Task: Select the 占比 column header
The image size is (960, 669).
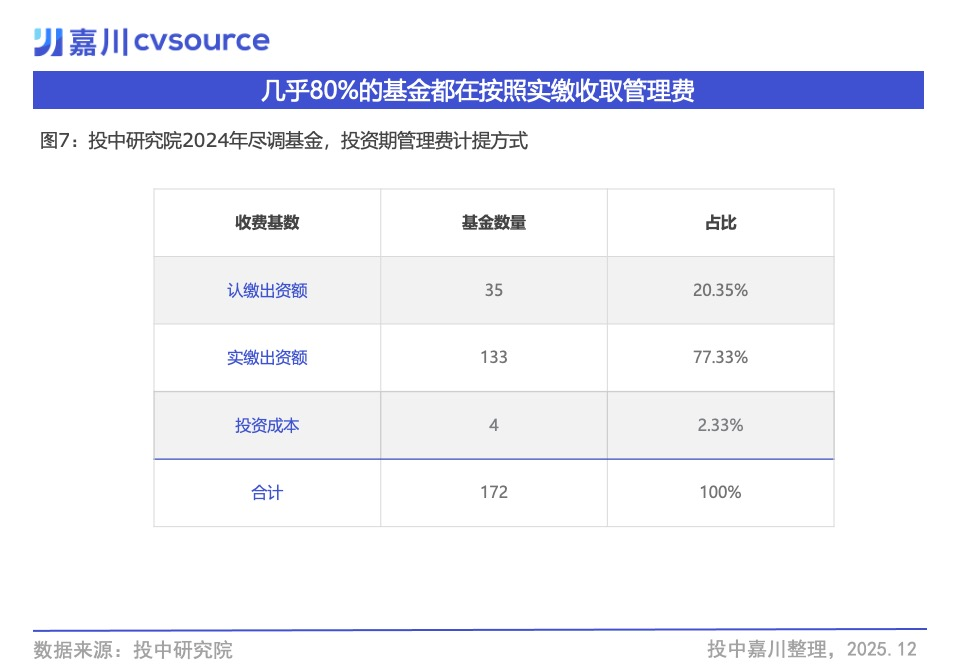Action: (720, 223)
